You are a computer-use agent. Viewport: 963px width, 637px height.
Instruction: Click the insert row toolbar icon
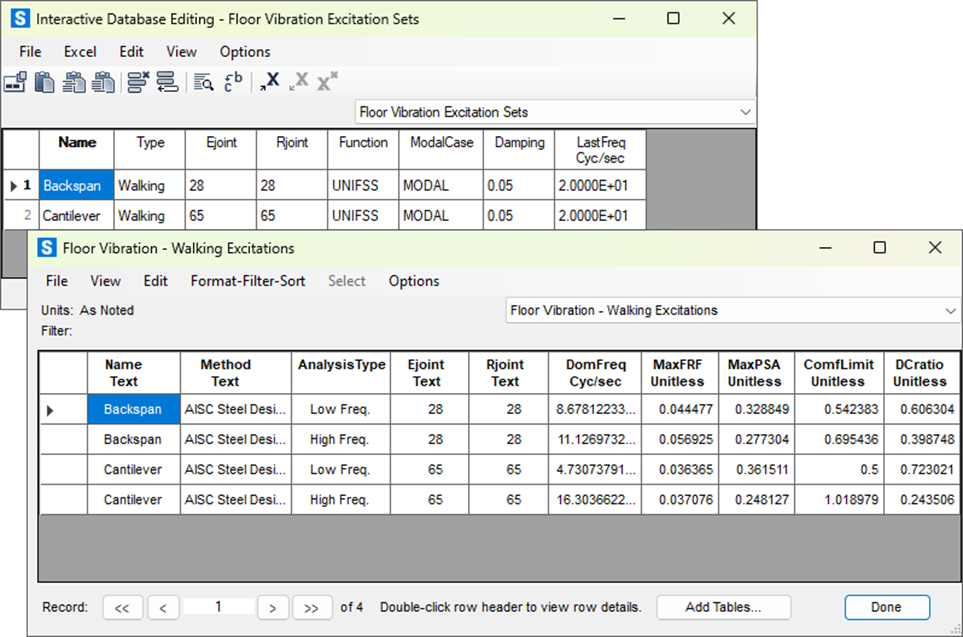(167, 82)
